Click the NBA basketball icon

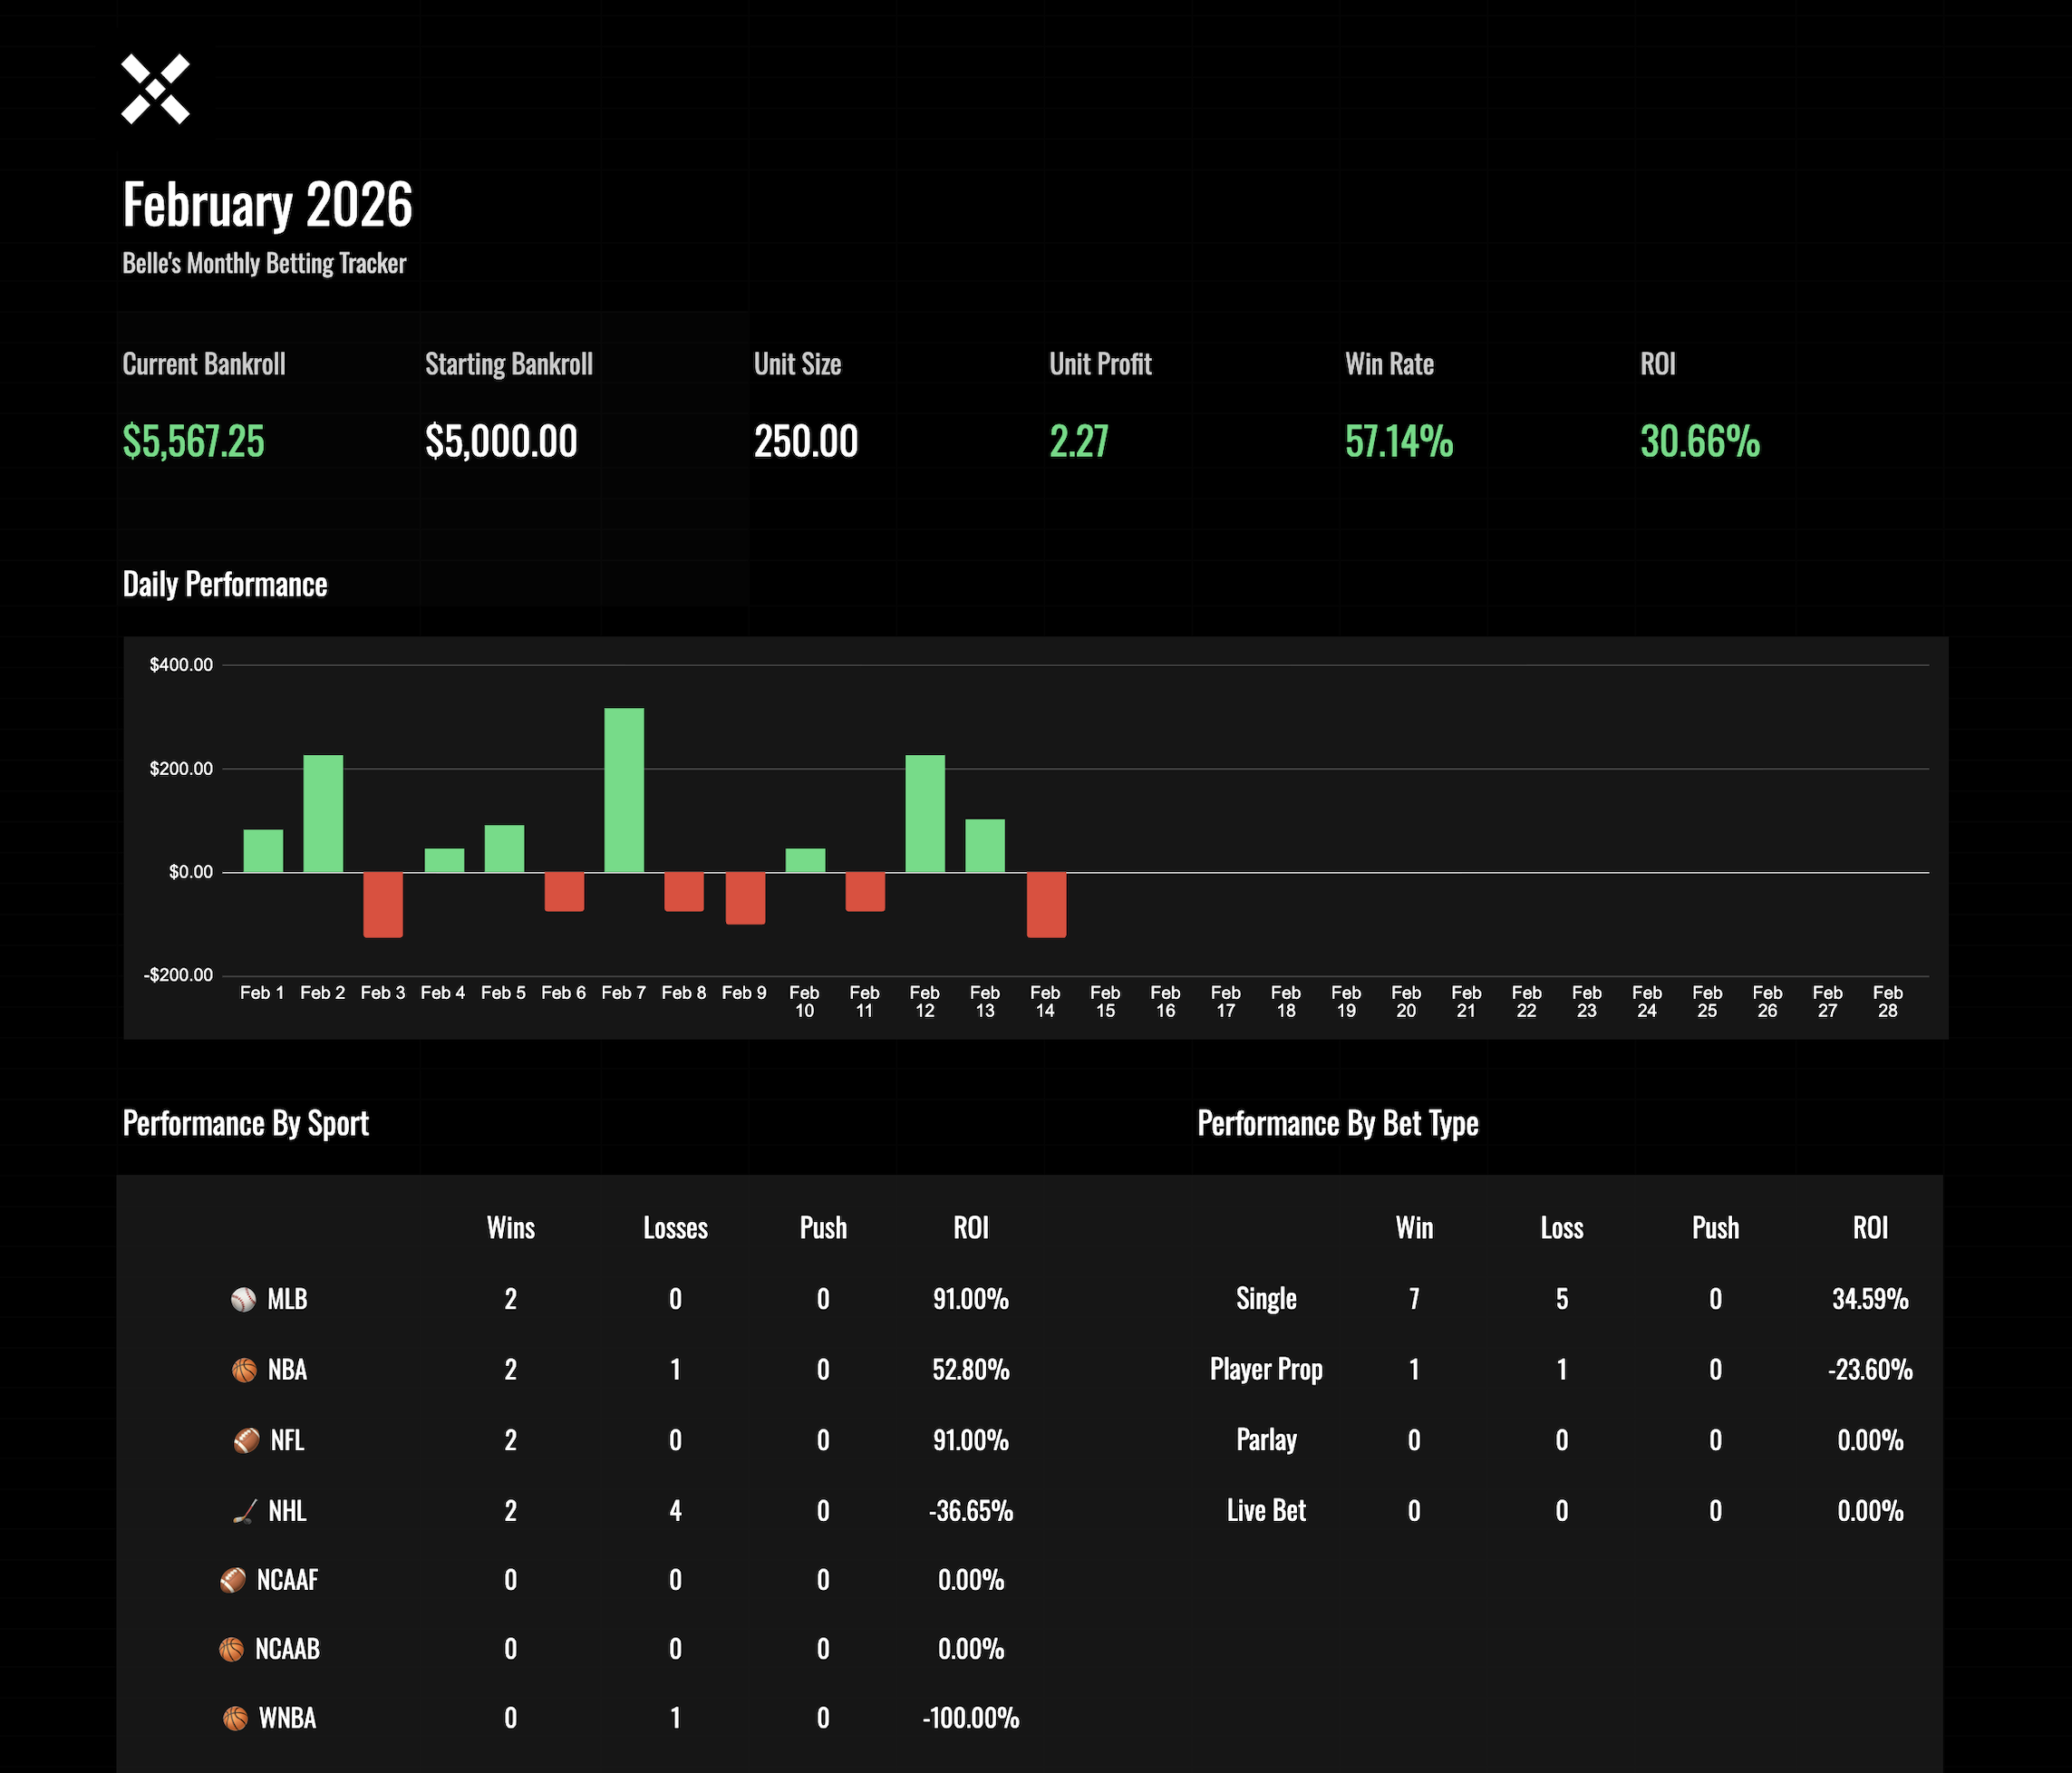click(244, 1370)
